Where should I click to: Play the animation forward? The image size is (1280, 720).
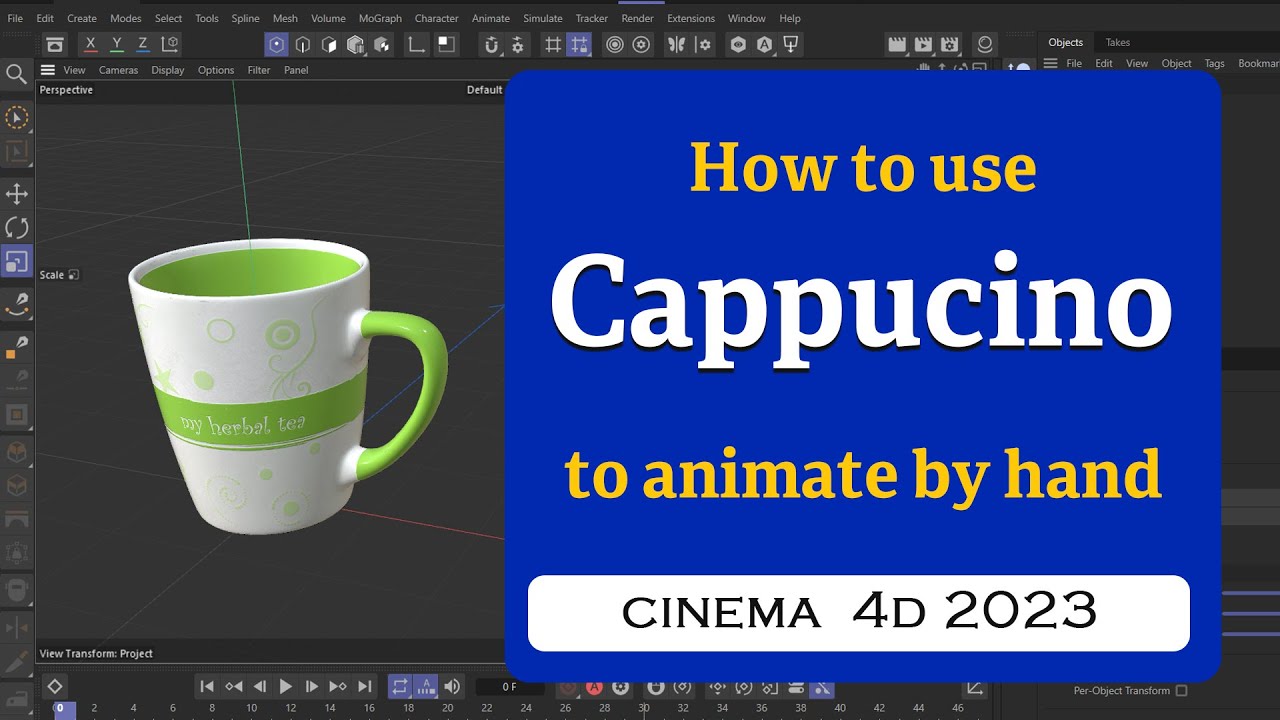[x=286, y=686]
